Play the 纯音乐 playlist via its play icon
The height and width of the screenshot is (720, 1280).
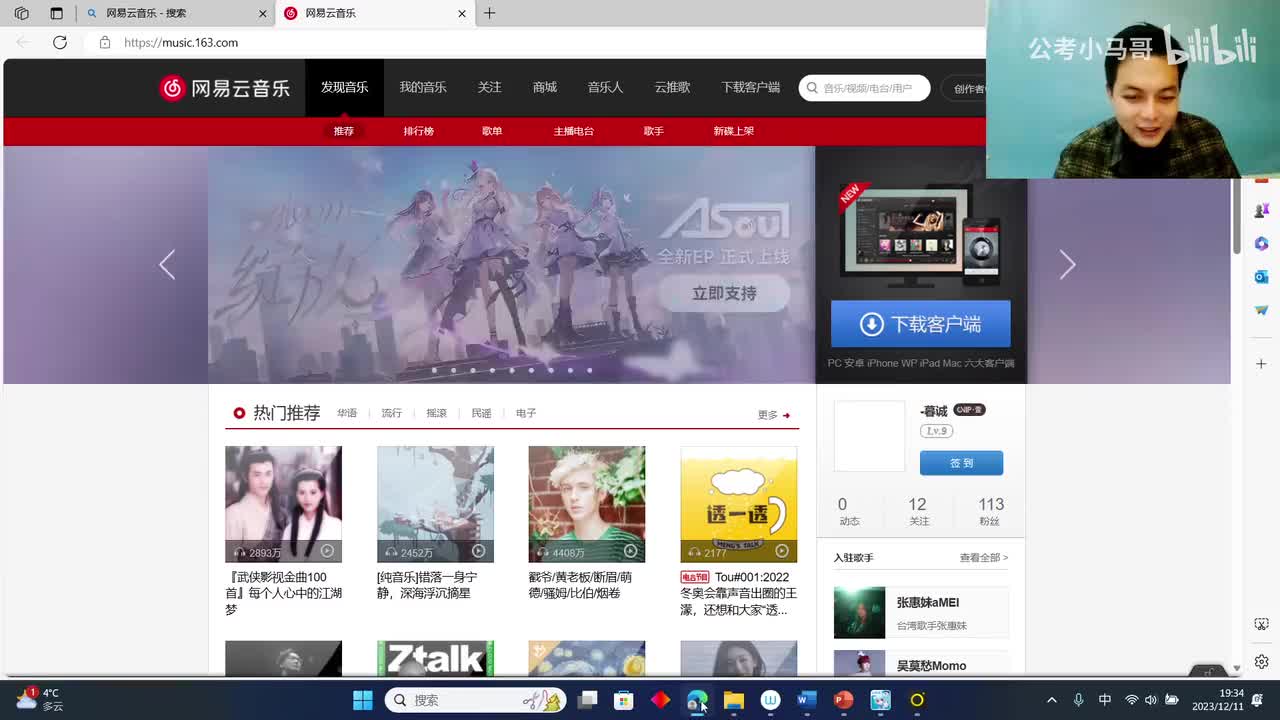pos(478,551)
